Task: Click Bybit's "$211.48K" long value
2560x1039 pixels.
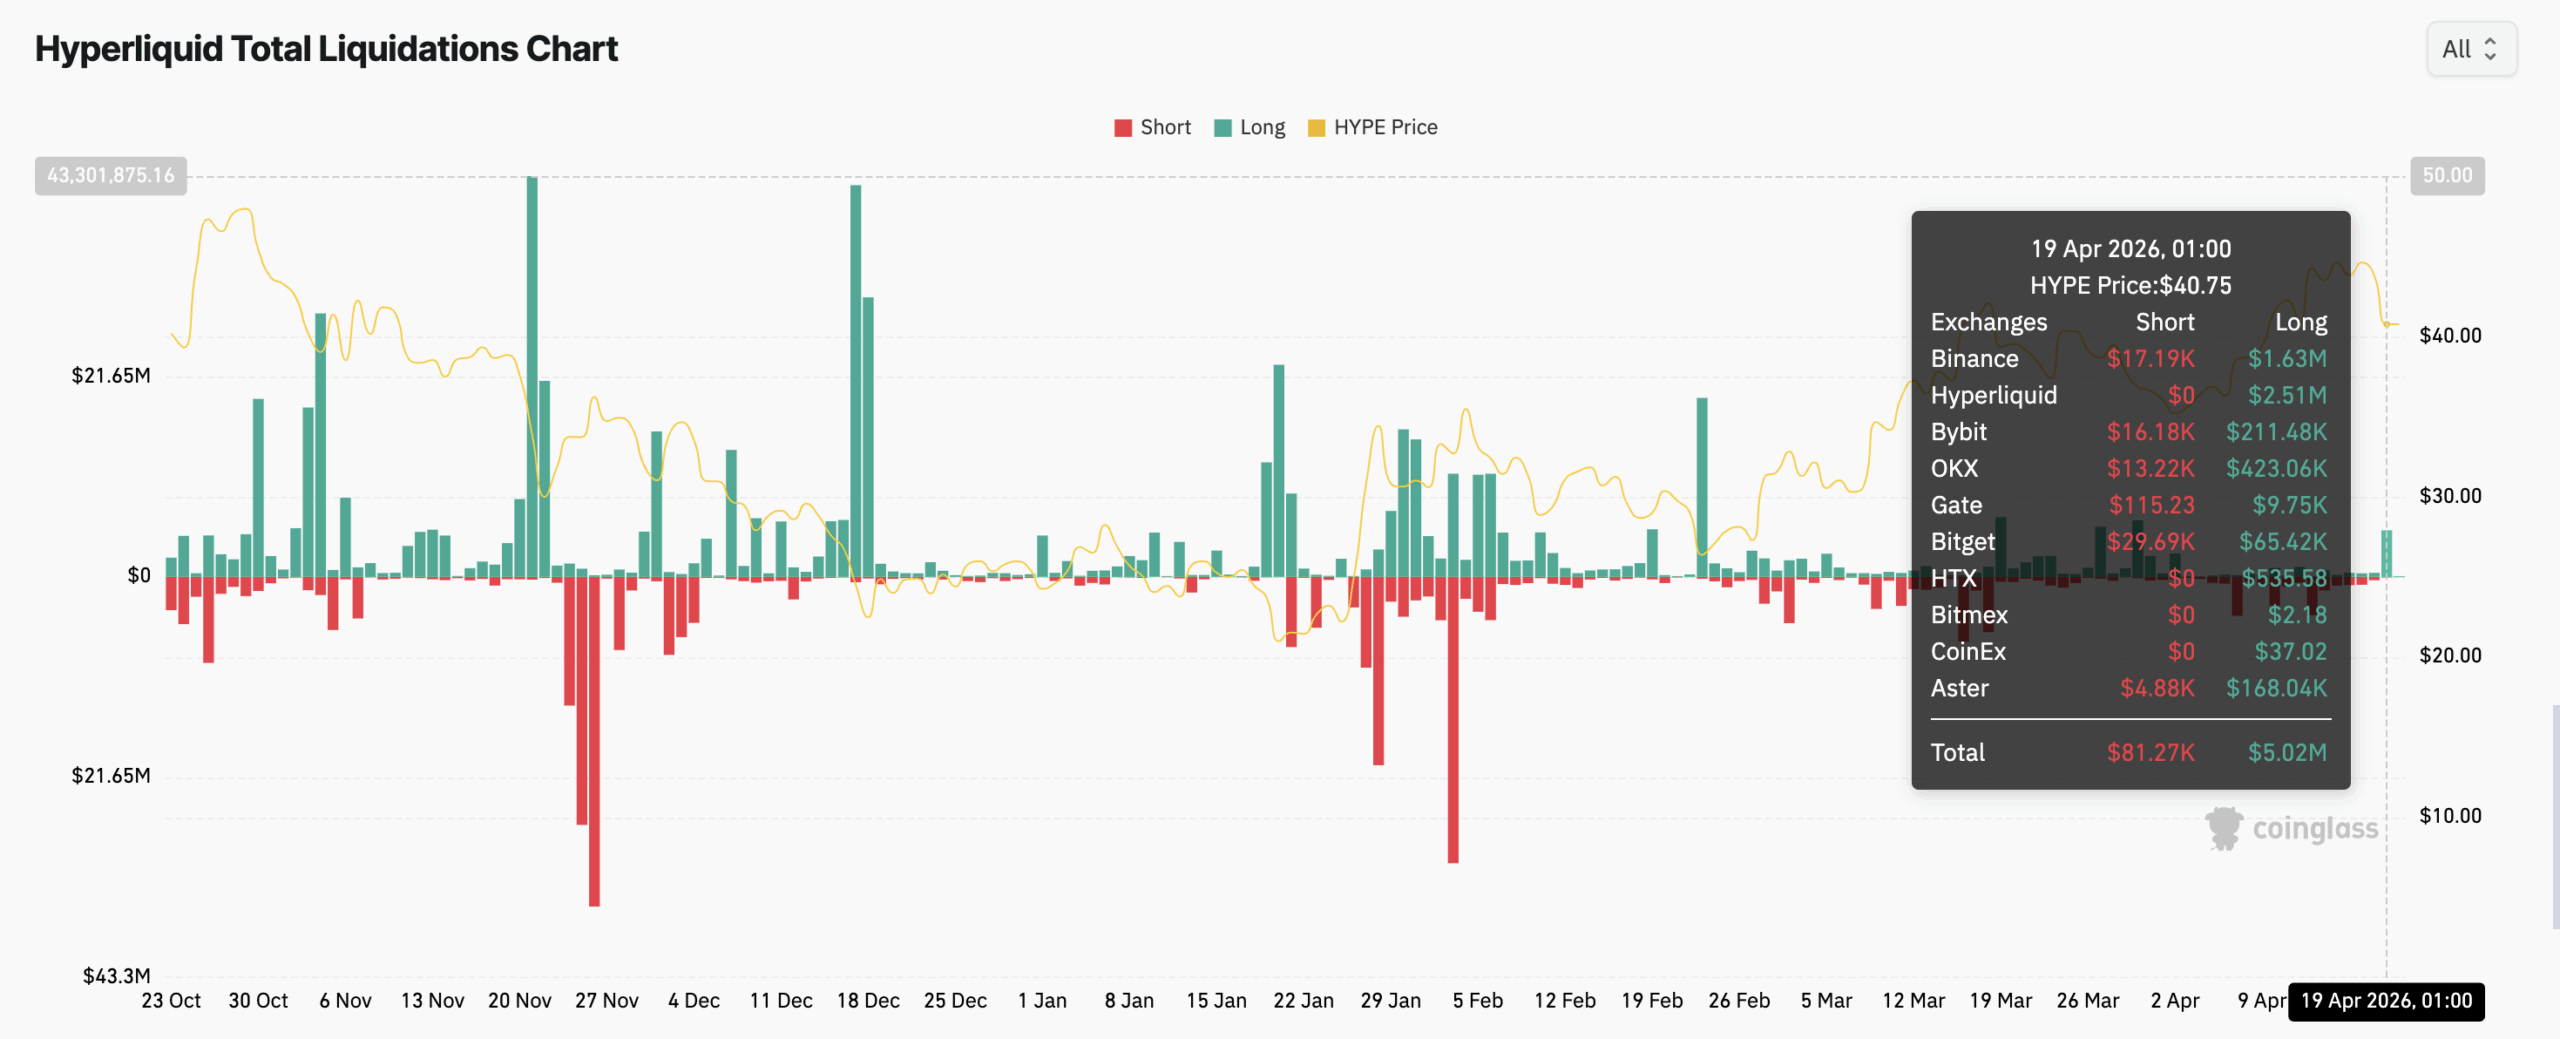Action: click(2277, 432)
